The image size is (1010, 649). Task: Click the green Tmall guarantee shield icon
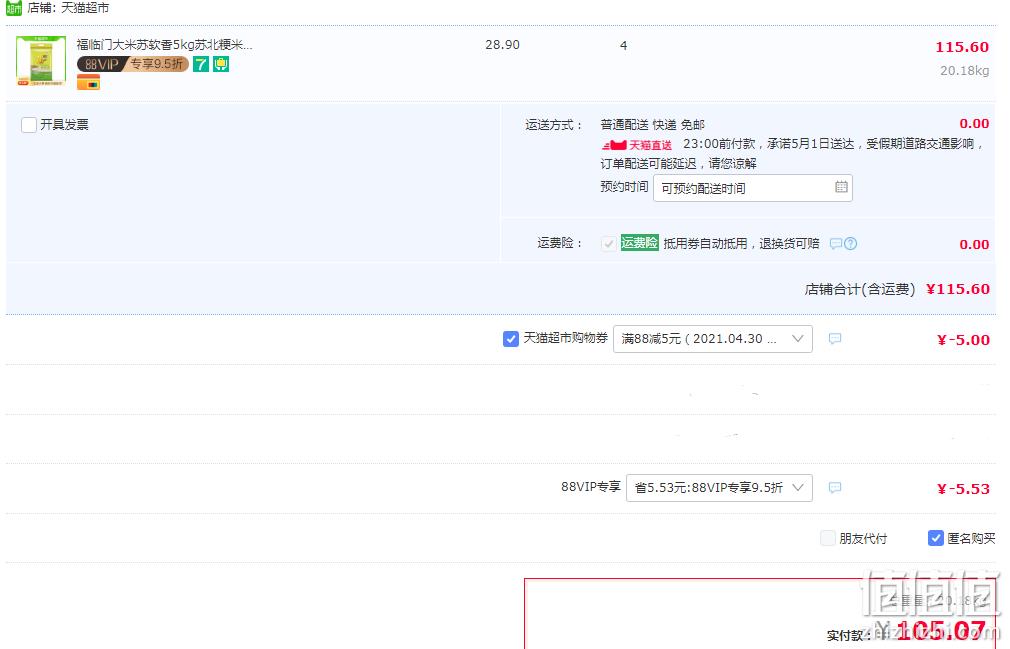coord(221,64)
